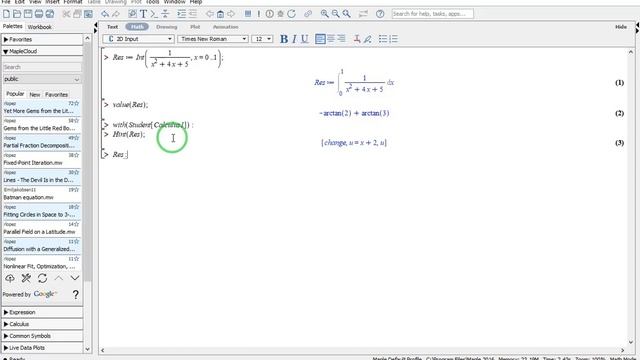Click the MapleCloud settings tools icon
Image resolution: width=640 pixels, height=360 pixels.
(26, 278)
